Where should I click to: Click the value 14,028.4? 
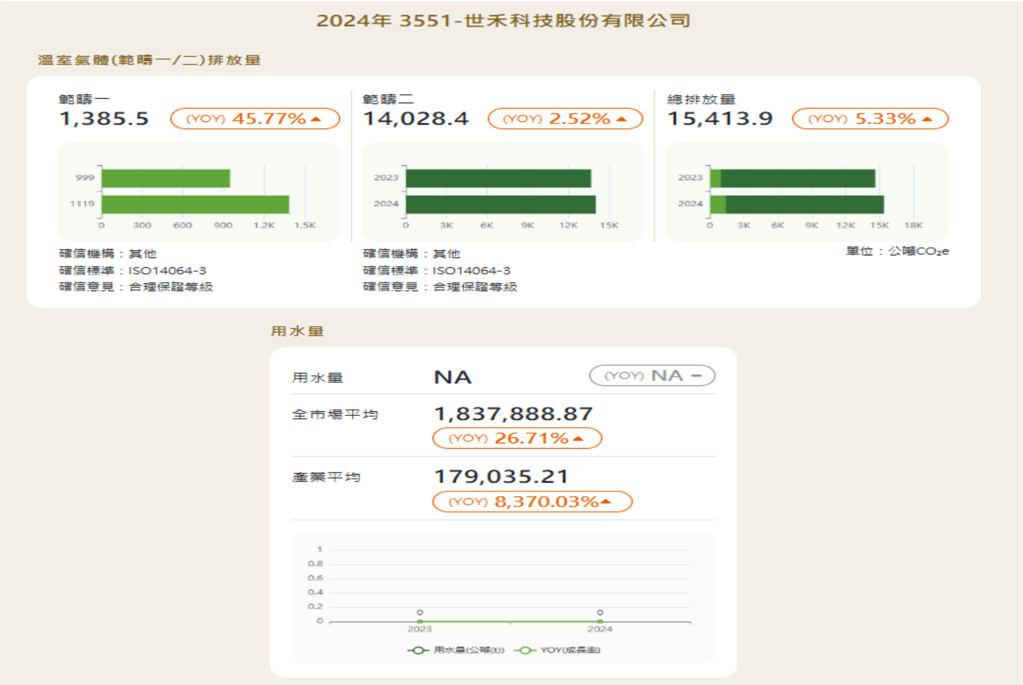(416, 119)
